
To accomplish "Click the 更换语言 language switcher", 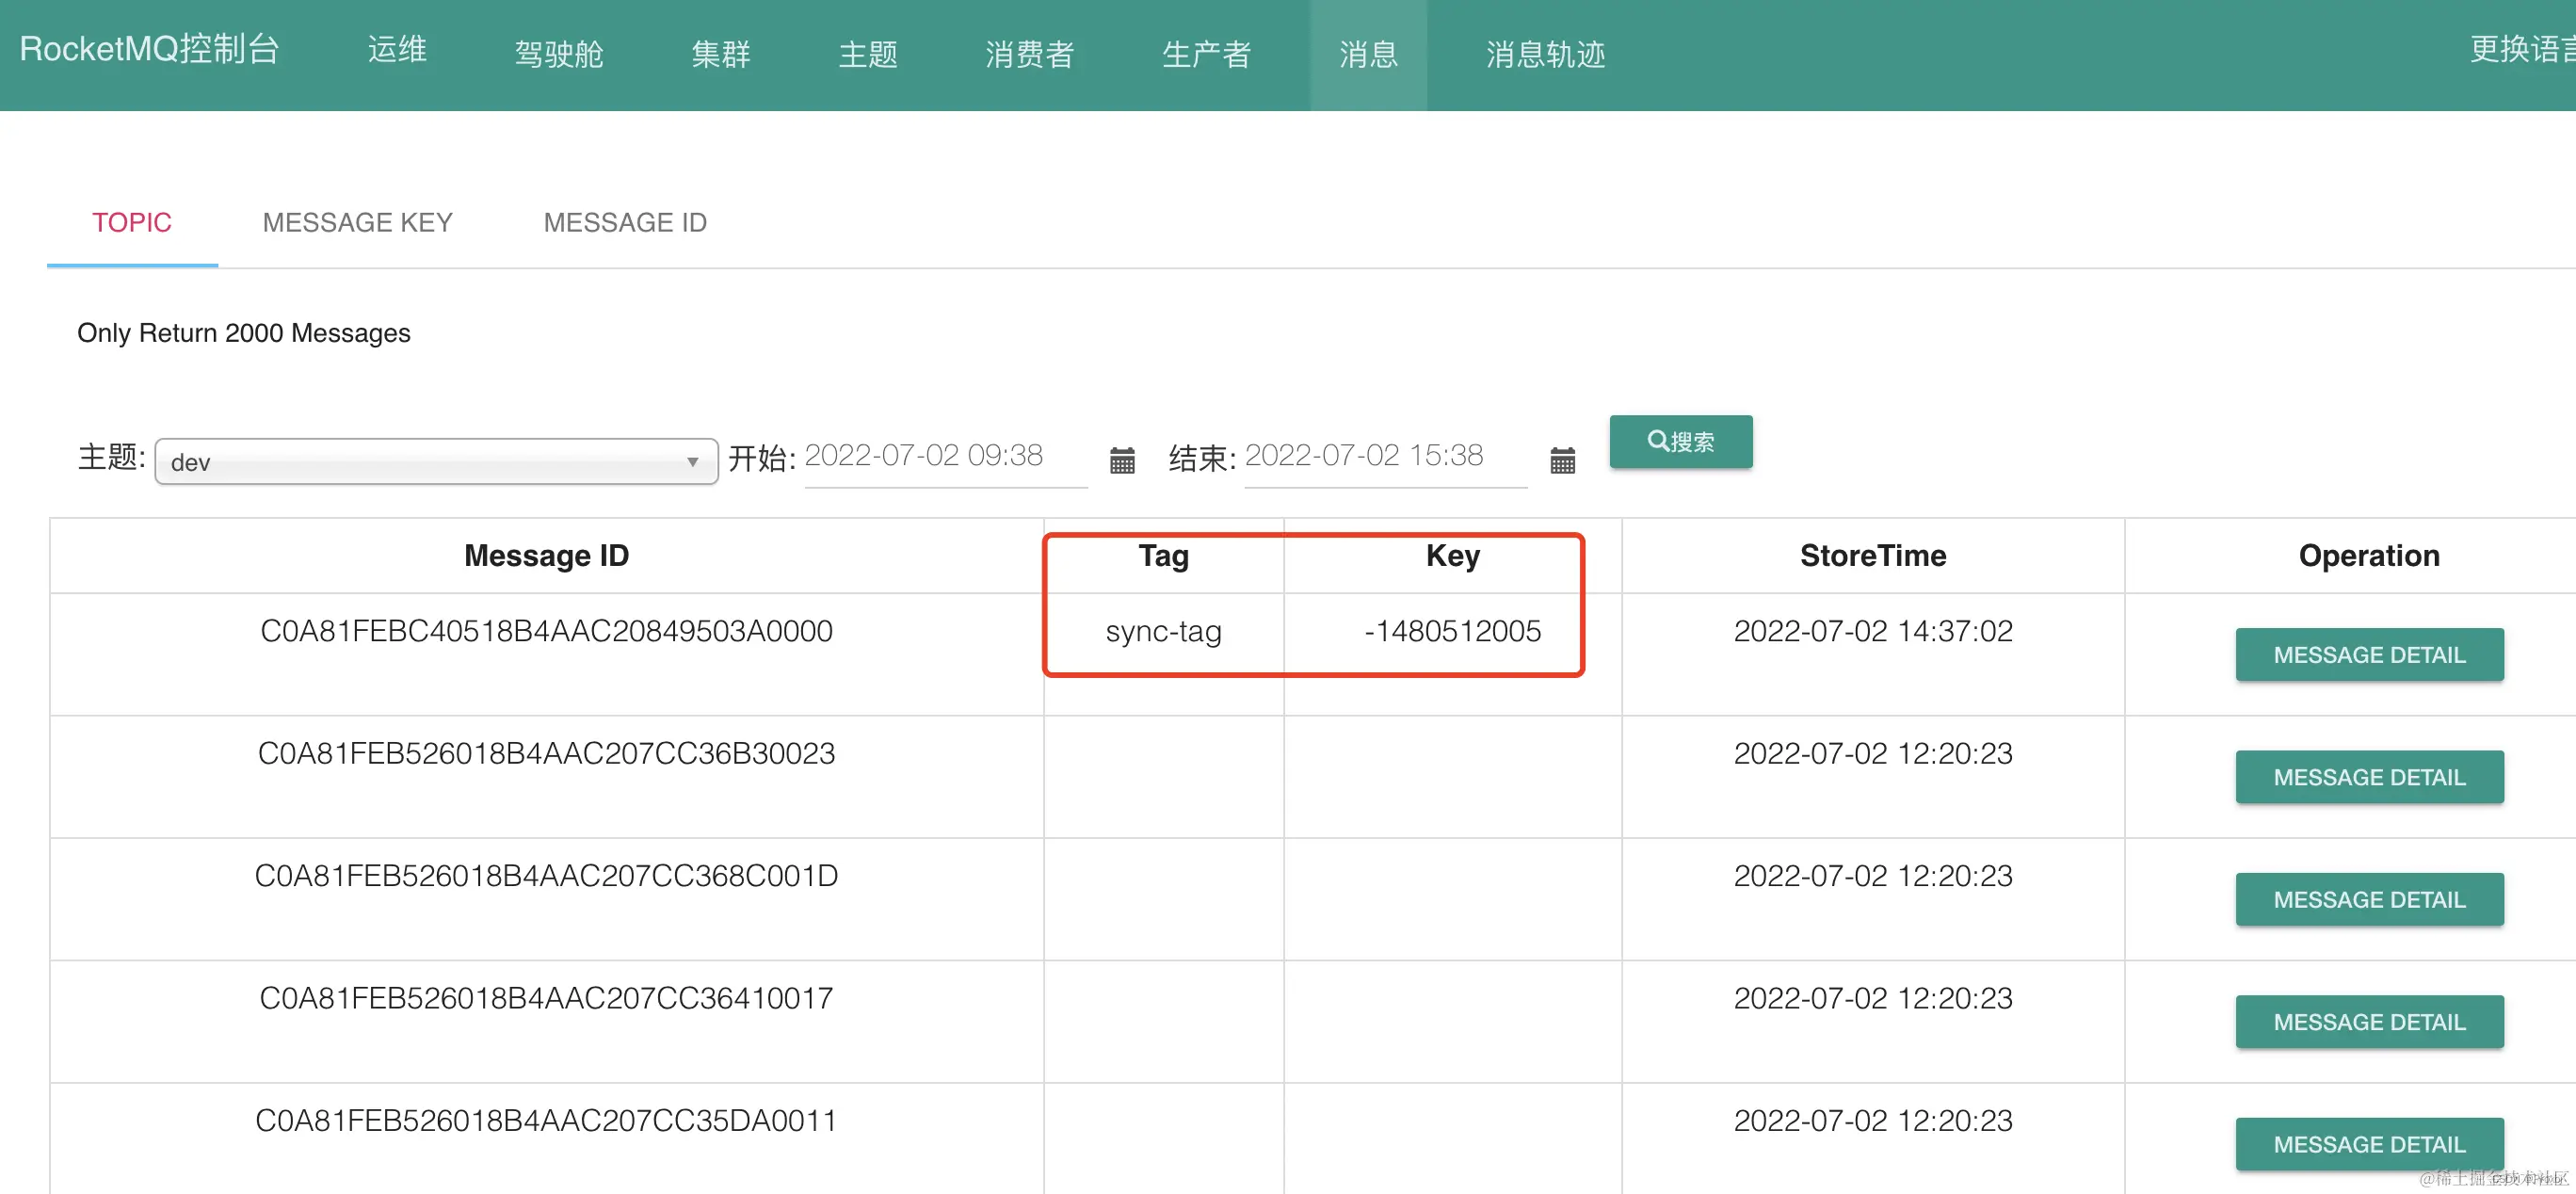I will [2520, 50].
